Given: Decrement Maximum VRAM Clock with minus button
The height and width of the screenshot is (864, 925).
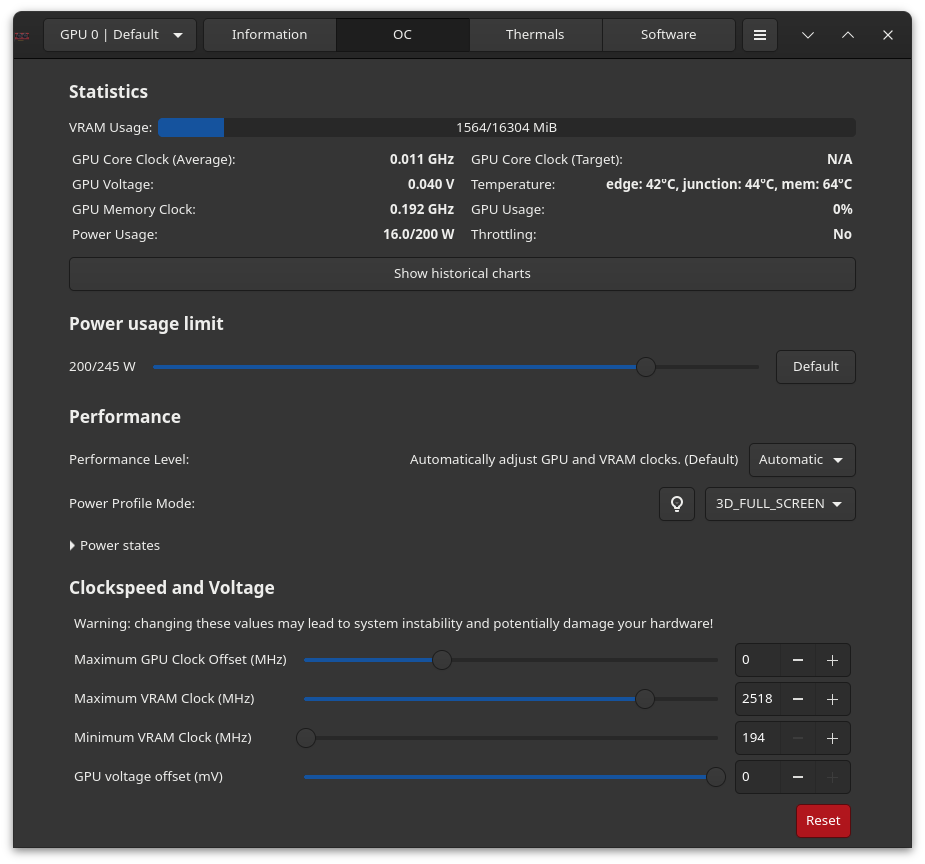Looking at the screenshot, I should point(797,699).
